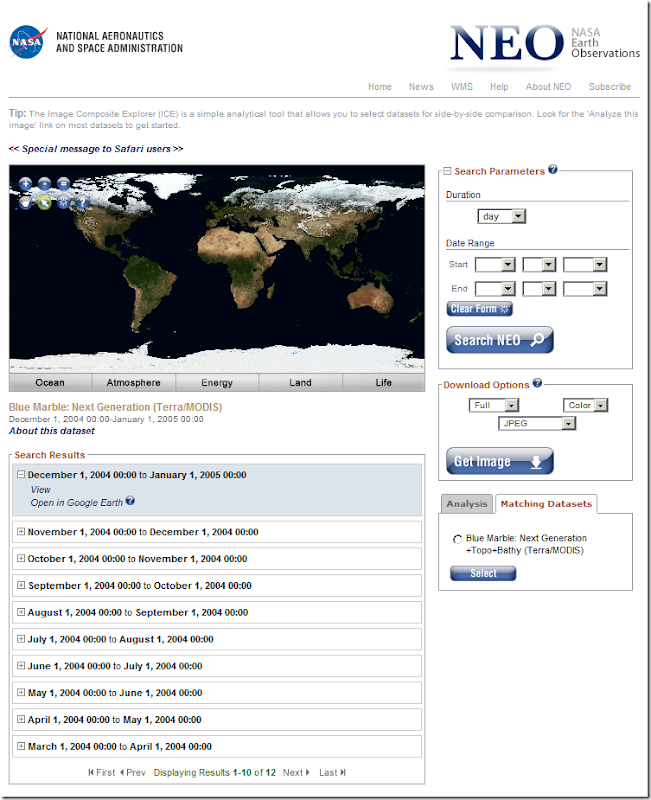The height and width of the screenshot is (800, 651).
Task: Switch to the Analysis tab
Action: coord(467,504)
